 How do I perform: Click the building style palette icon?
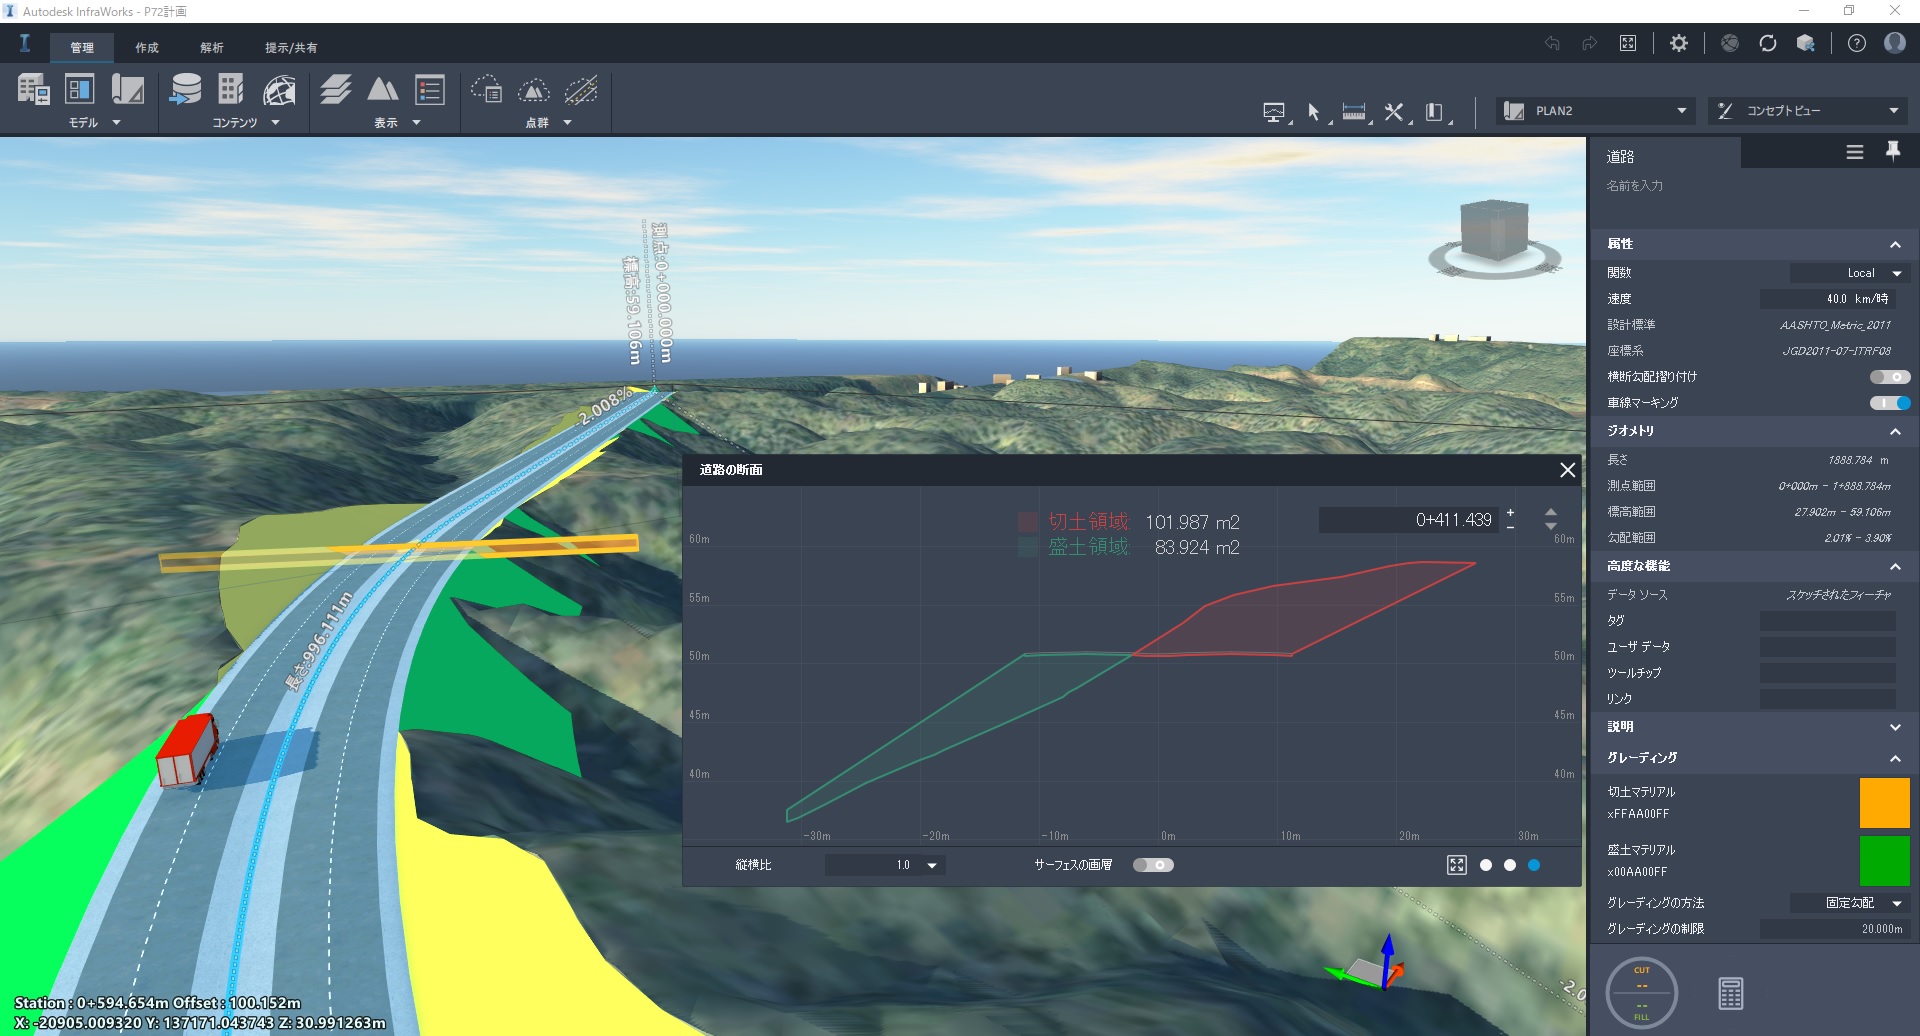231,90
